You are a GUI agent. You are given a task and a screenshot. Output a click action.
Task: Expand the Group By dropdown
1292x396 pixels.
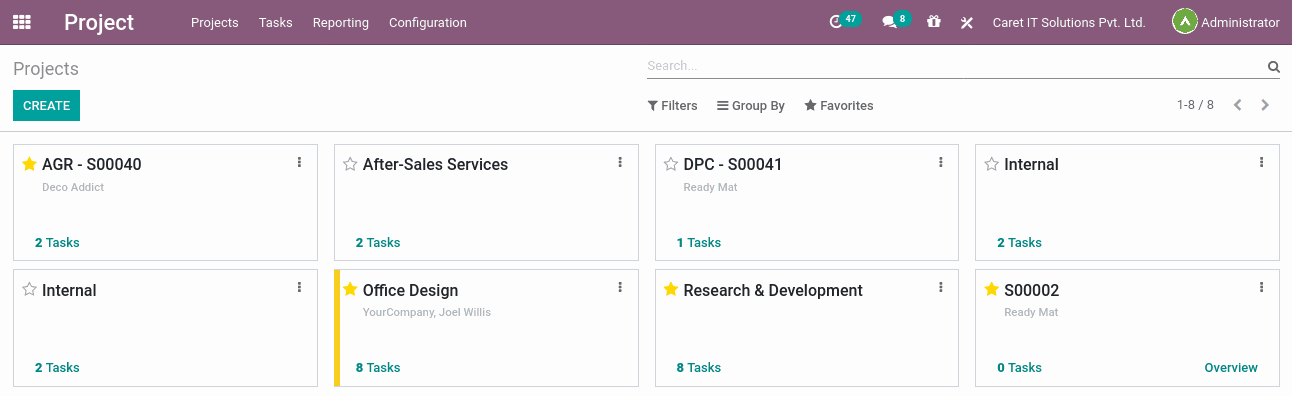[751, 105]
